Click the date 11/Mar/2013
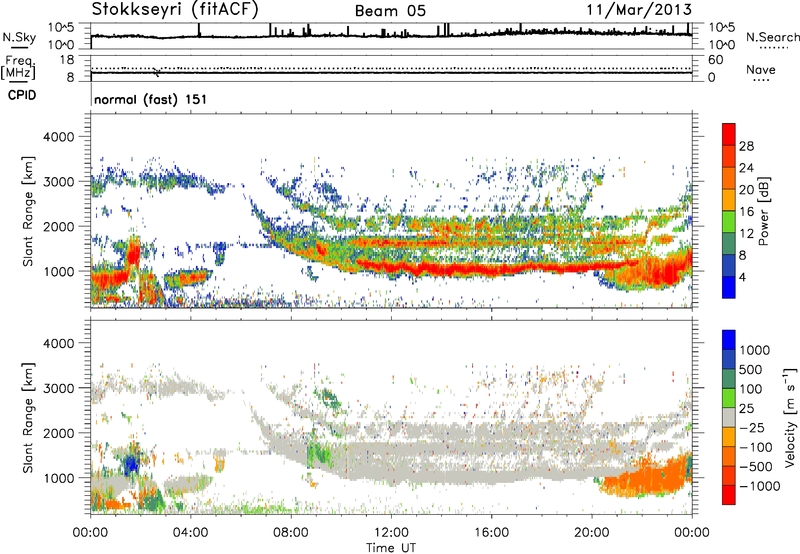The width and height of the screenshot is (800, 554). [639, 10]
